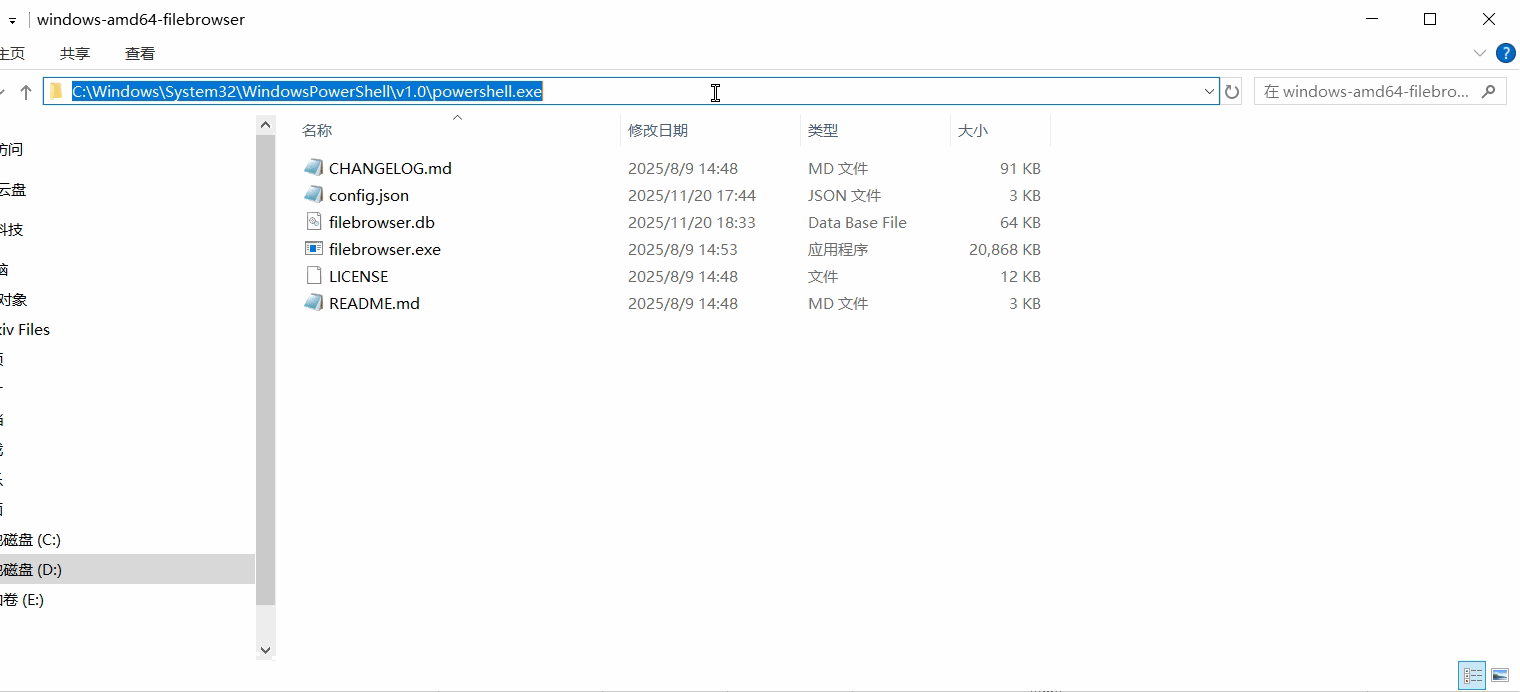Open the address bar history dropdown

(x=1209, y=92)
